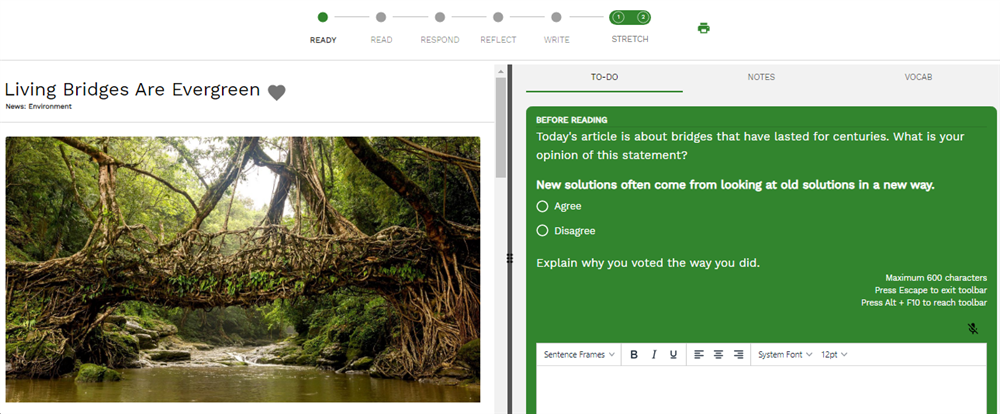Select the Agree radio button
1000x414 pixels.
542,206
